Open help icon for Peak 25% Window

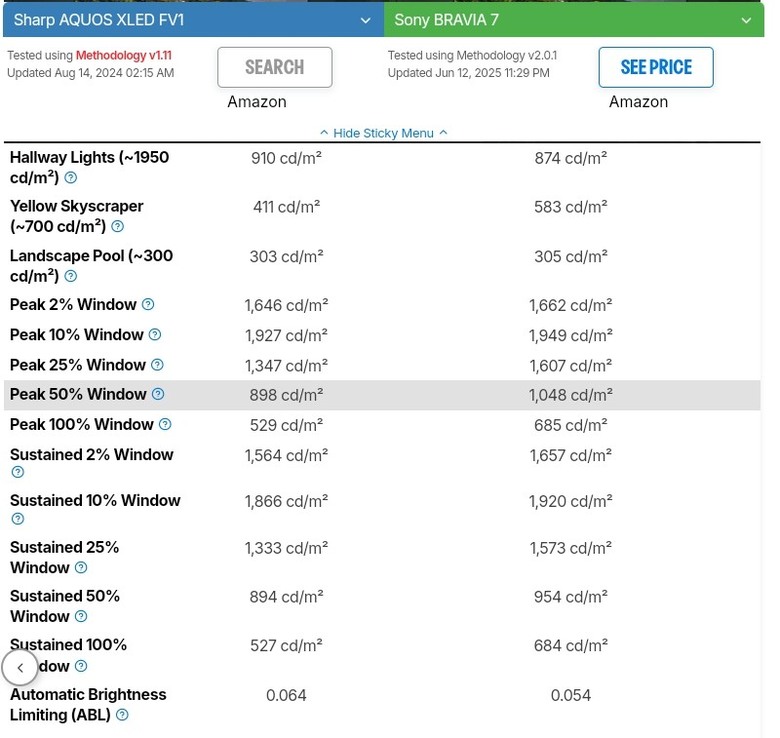[157, 365]
